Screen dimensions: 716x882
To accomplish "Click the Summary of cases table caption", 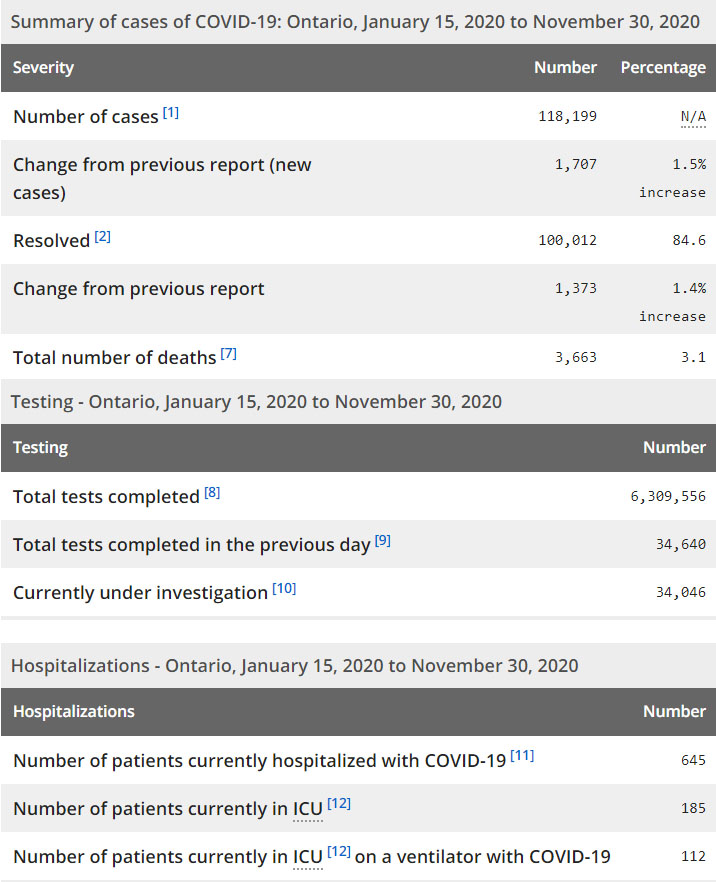I will point(355,22).
